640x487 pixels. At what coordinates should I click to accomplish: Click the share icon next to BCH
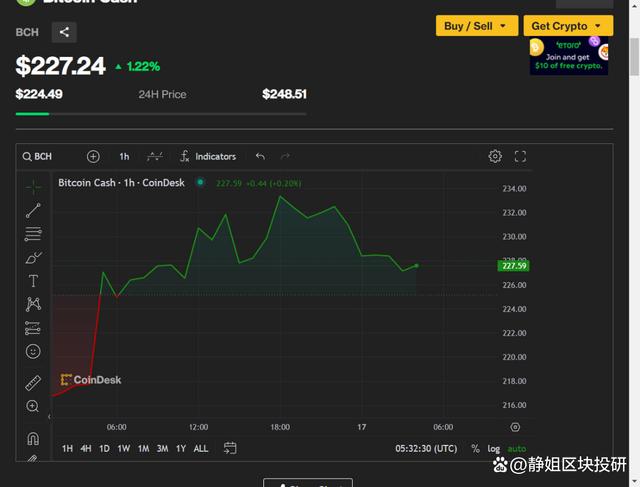point(64,32)
